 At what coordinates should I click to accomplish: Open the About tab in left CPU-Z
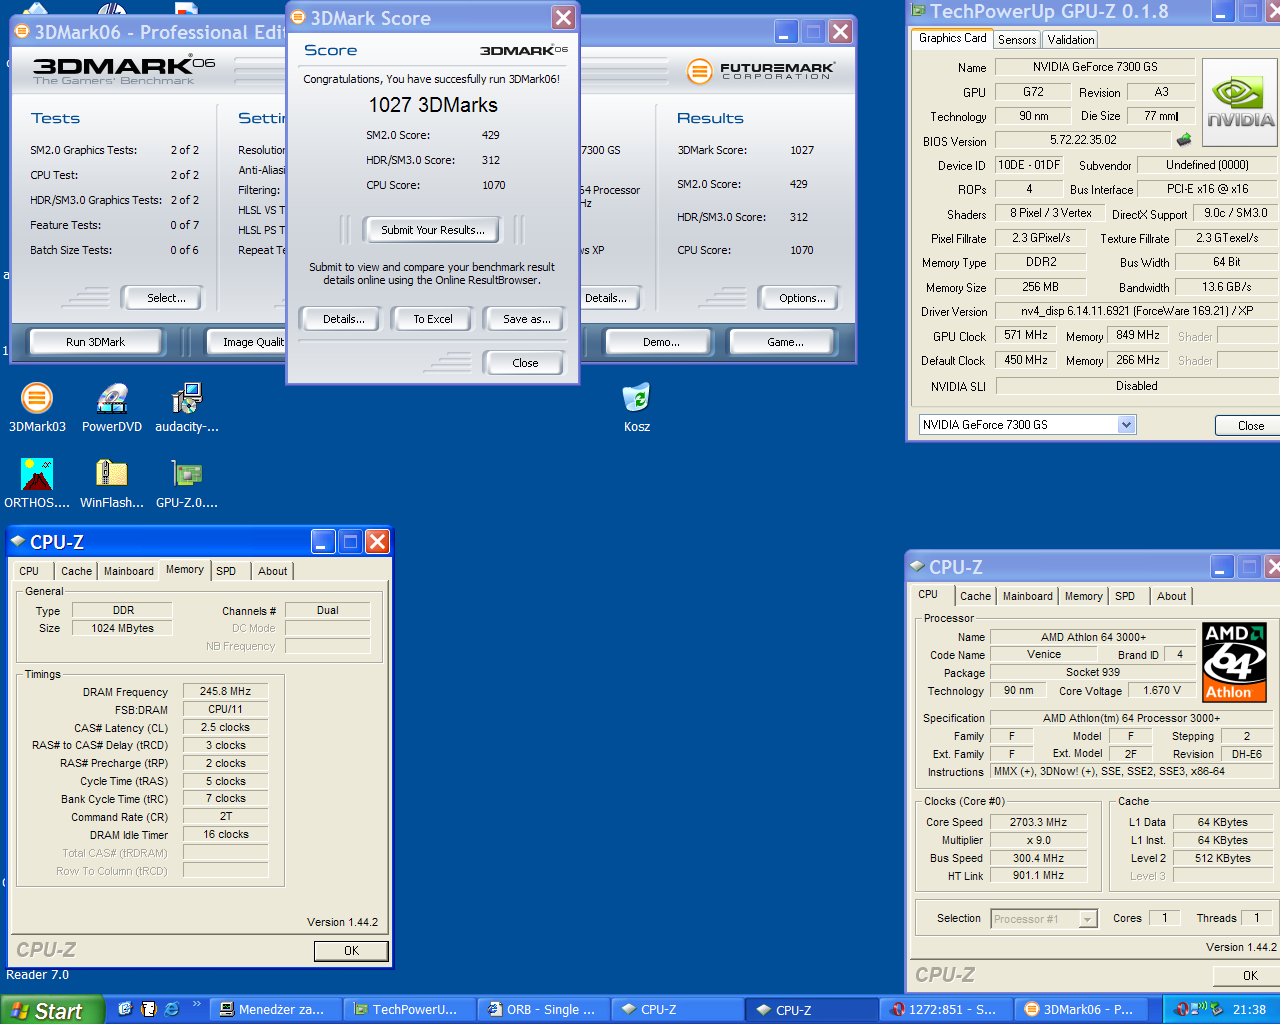[x=273, y=571]
